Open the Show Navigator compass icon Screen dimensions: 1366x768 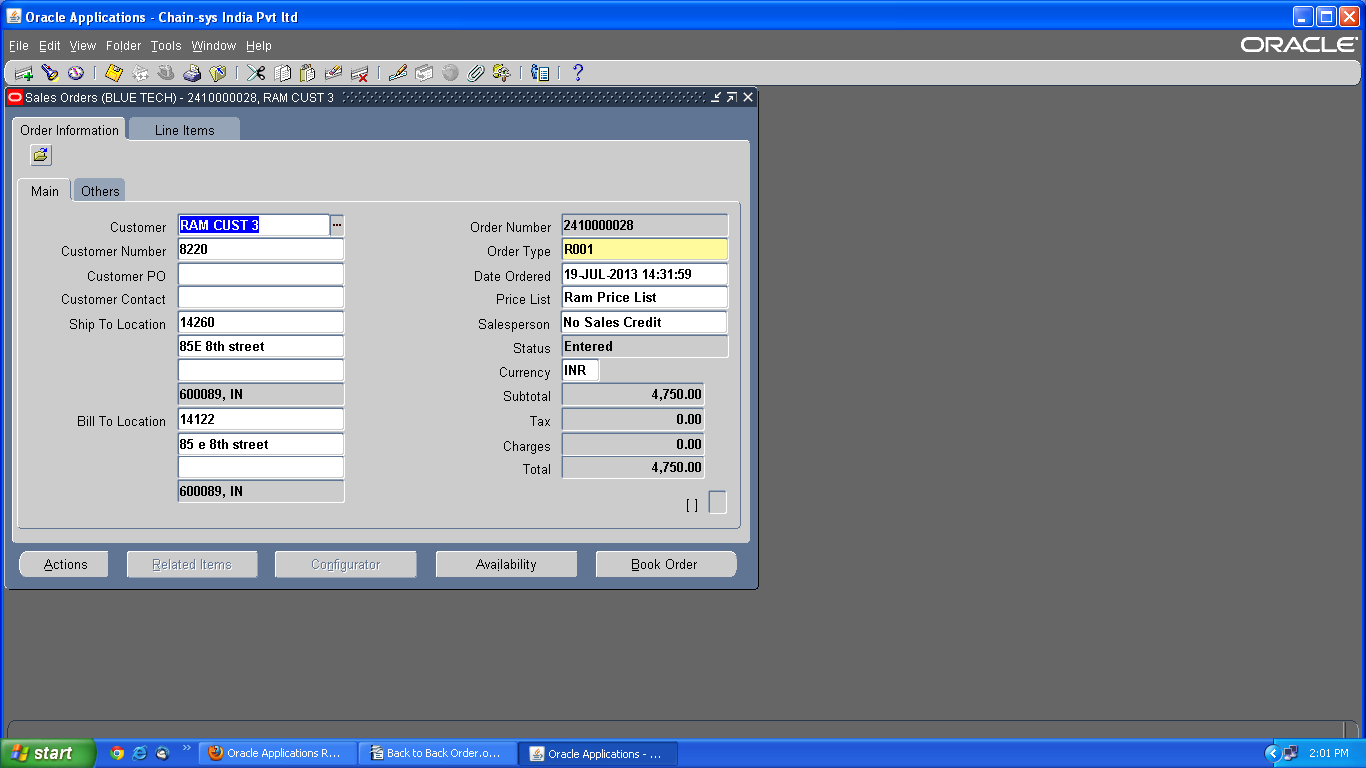pos(76,73)
